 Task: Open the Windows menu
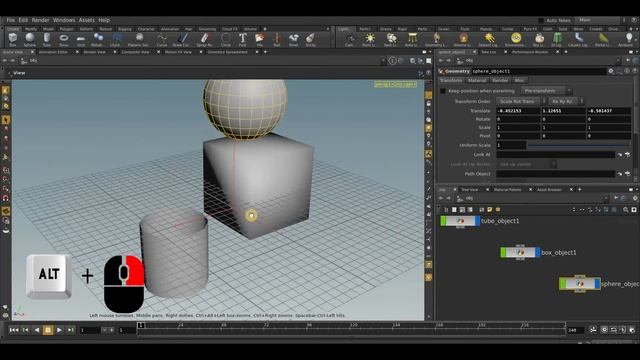[x=64, y=20]
